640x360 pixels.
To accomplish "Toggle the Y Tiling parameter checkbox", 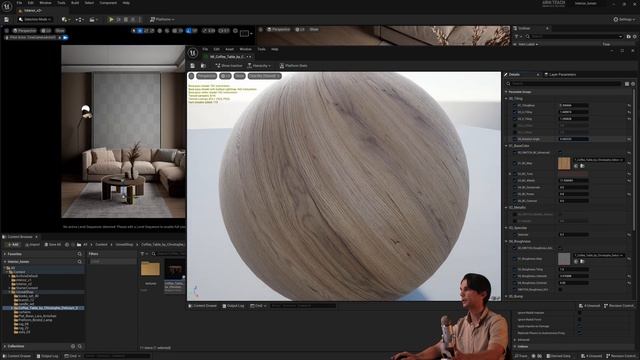I will [515, 119].
